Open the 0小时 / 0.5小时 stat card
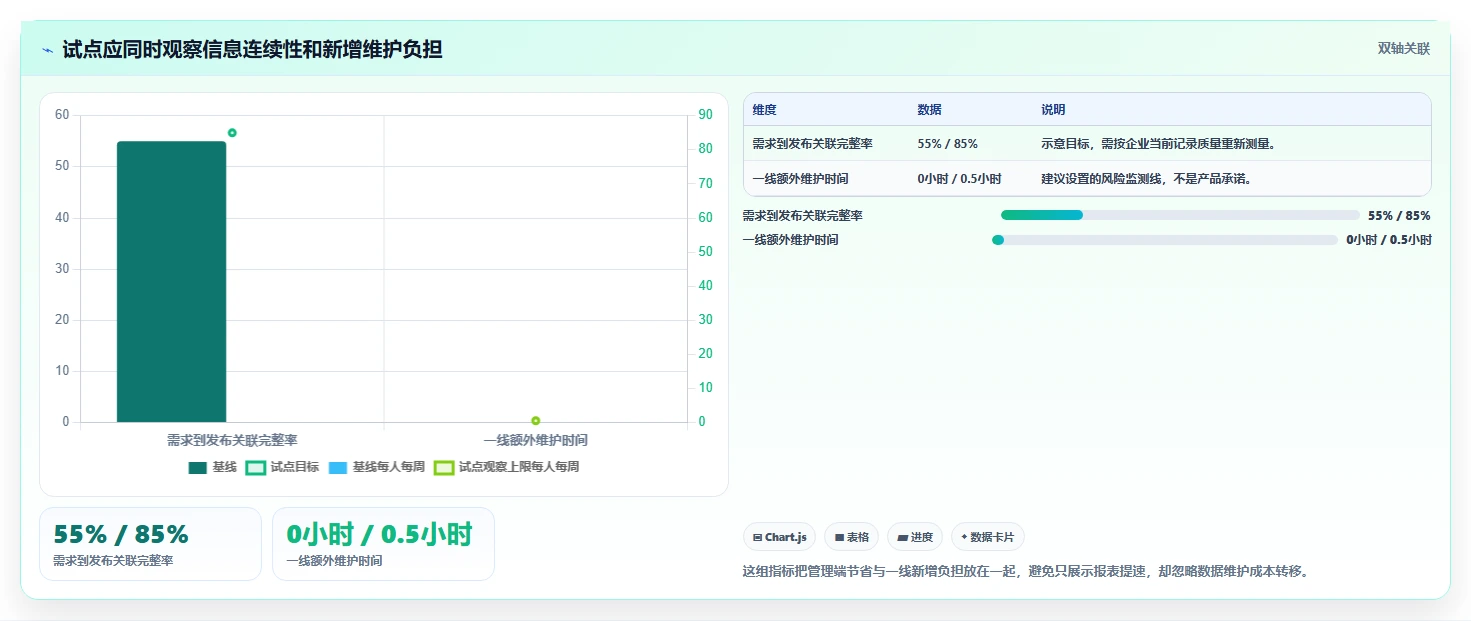The width and height of the screenshot is (1471, 621). pyautogui.click(x=383, y=544)
